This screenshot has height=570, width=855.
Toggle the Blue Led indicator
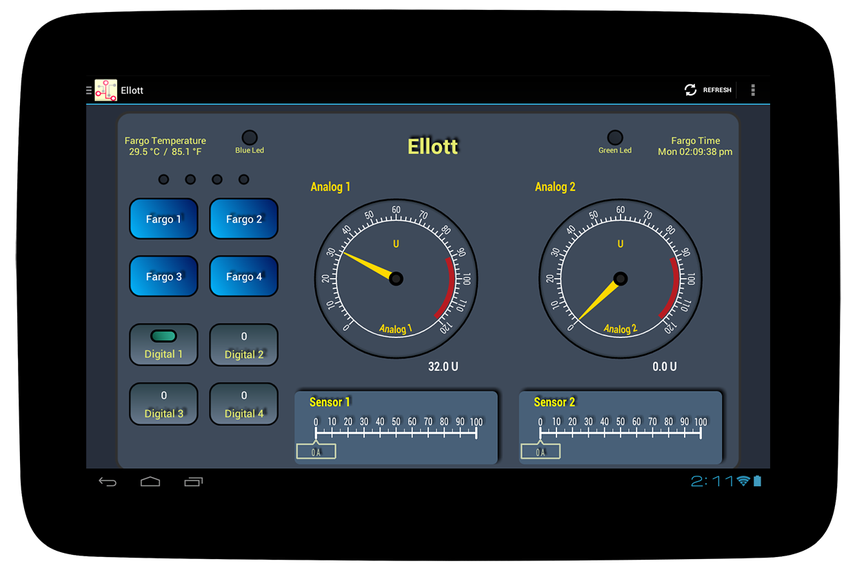pyautogui.click(x=250, y=138)
